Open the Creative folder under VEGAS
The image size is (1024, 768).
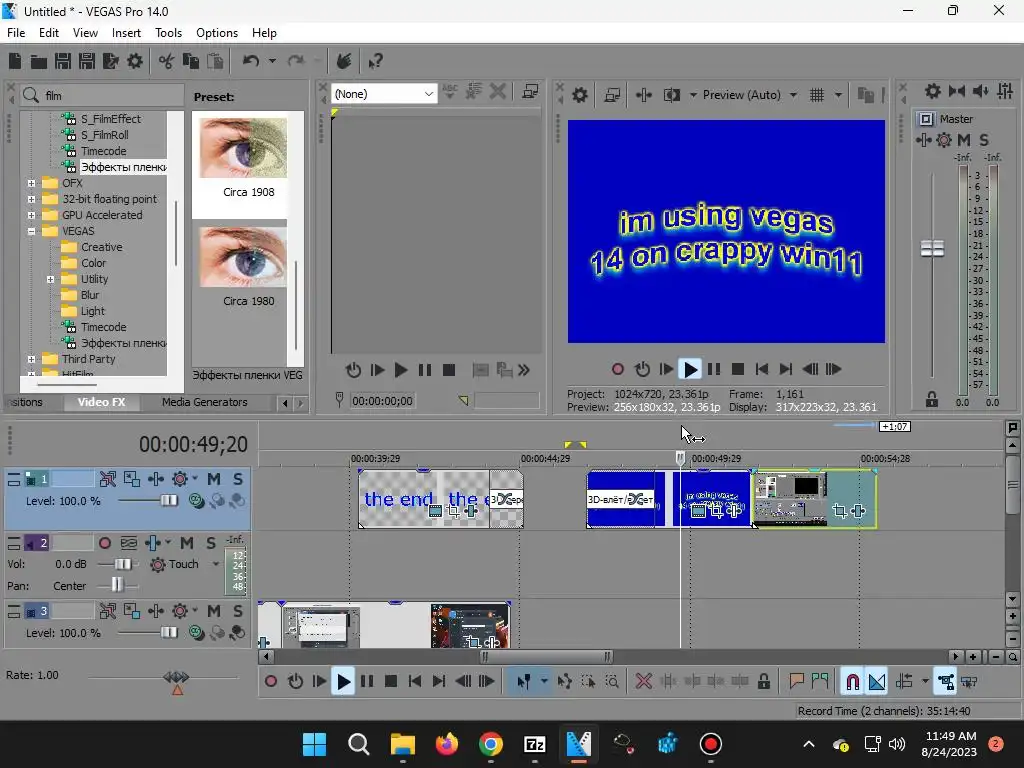click(x=101, y=248)
